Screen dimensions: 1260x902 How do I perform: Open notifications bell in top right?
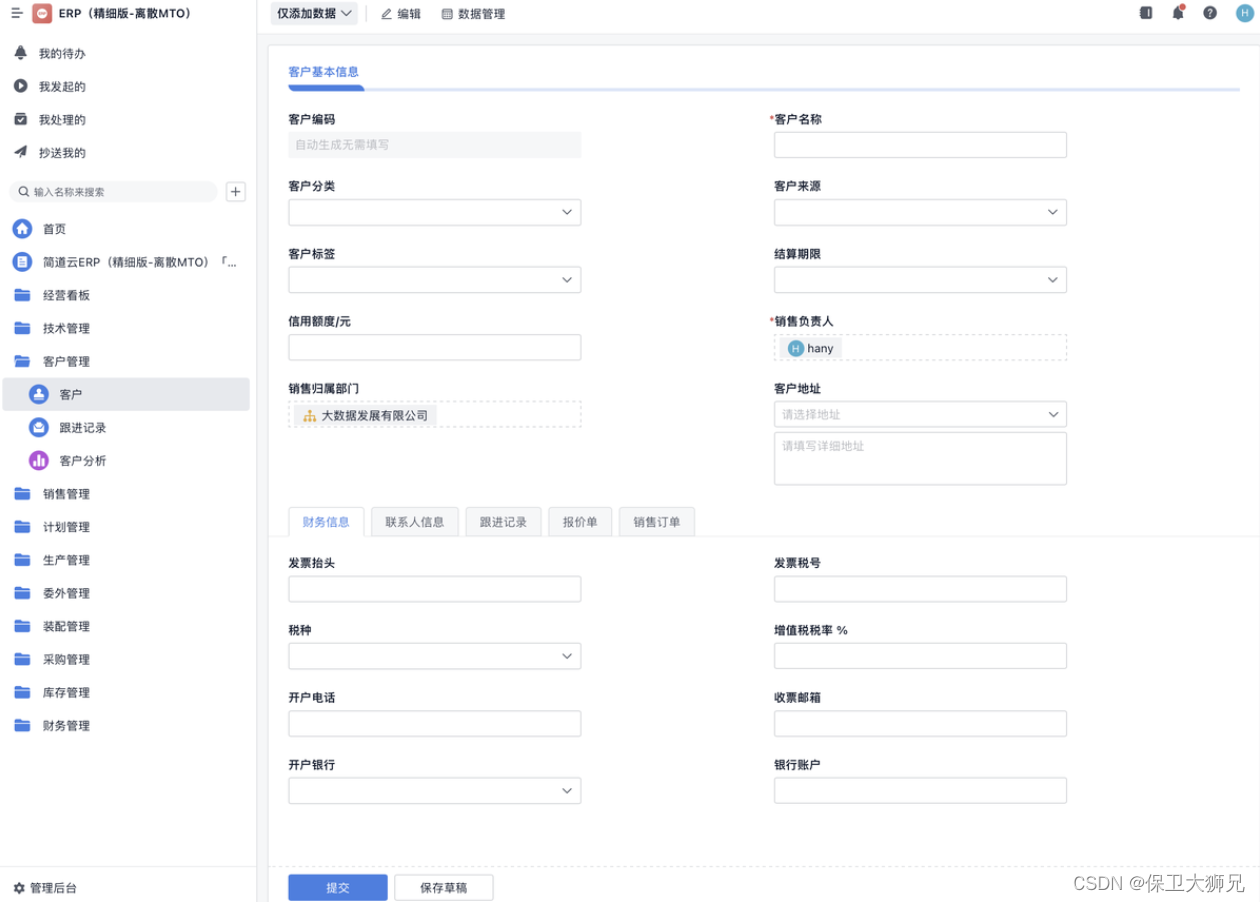click(x=1178, y=13)
